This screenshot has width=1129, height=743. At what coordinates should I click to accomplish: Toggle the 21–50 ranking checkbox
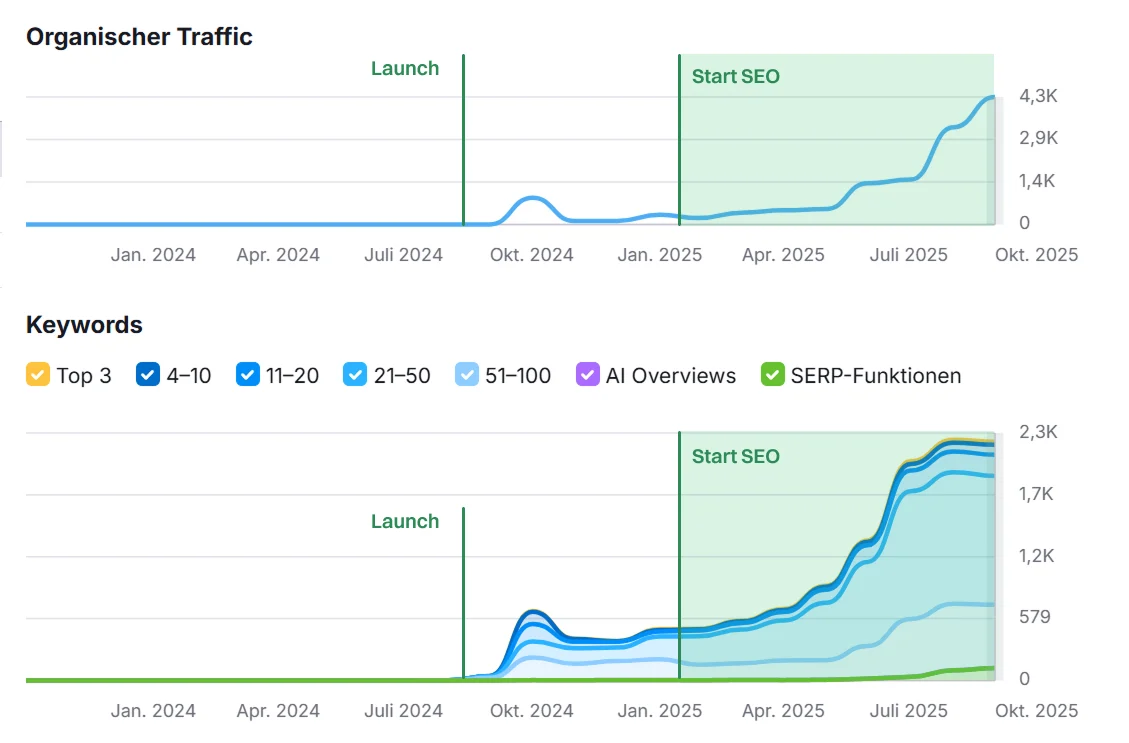pos(354,375)
